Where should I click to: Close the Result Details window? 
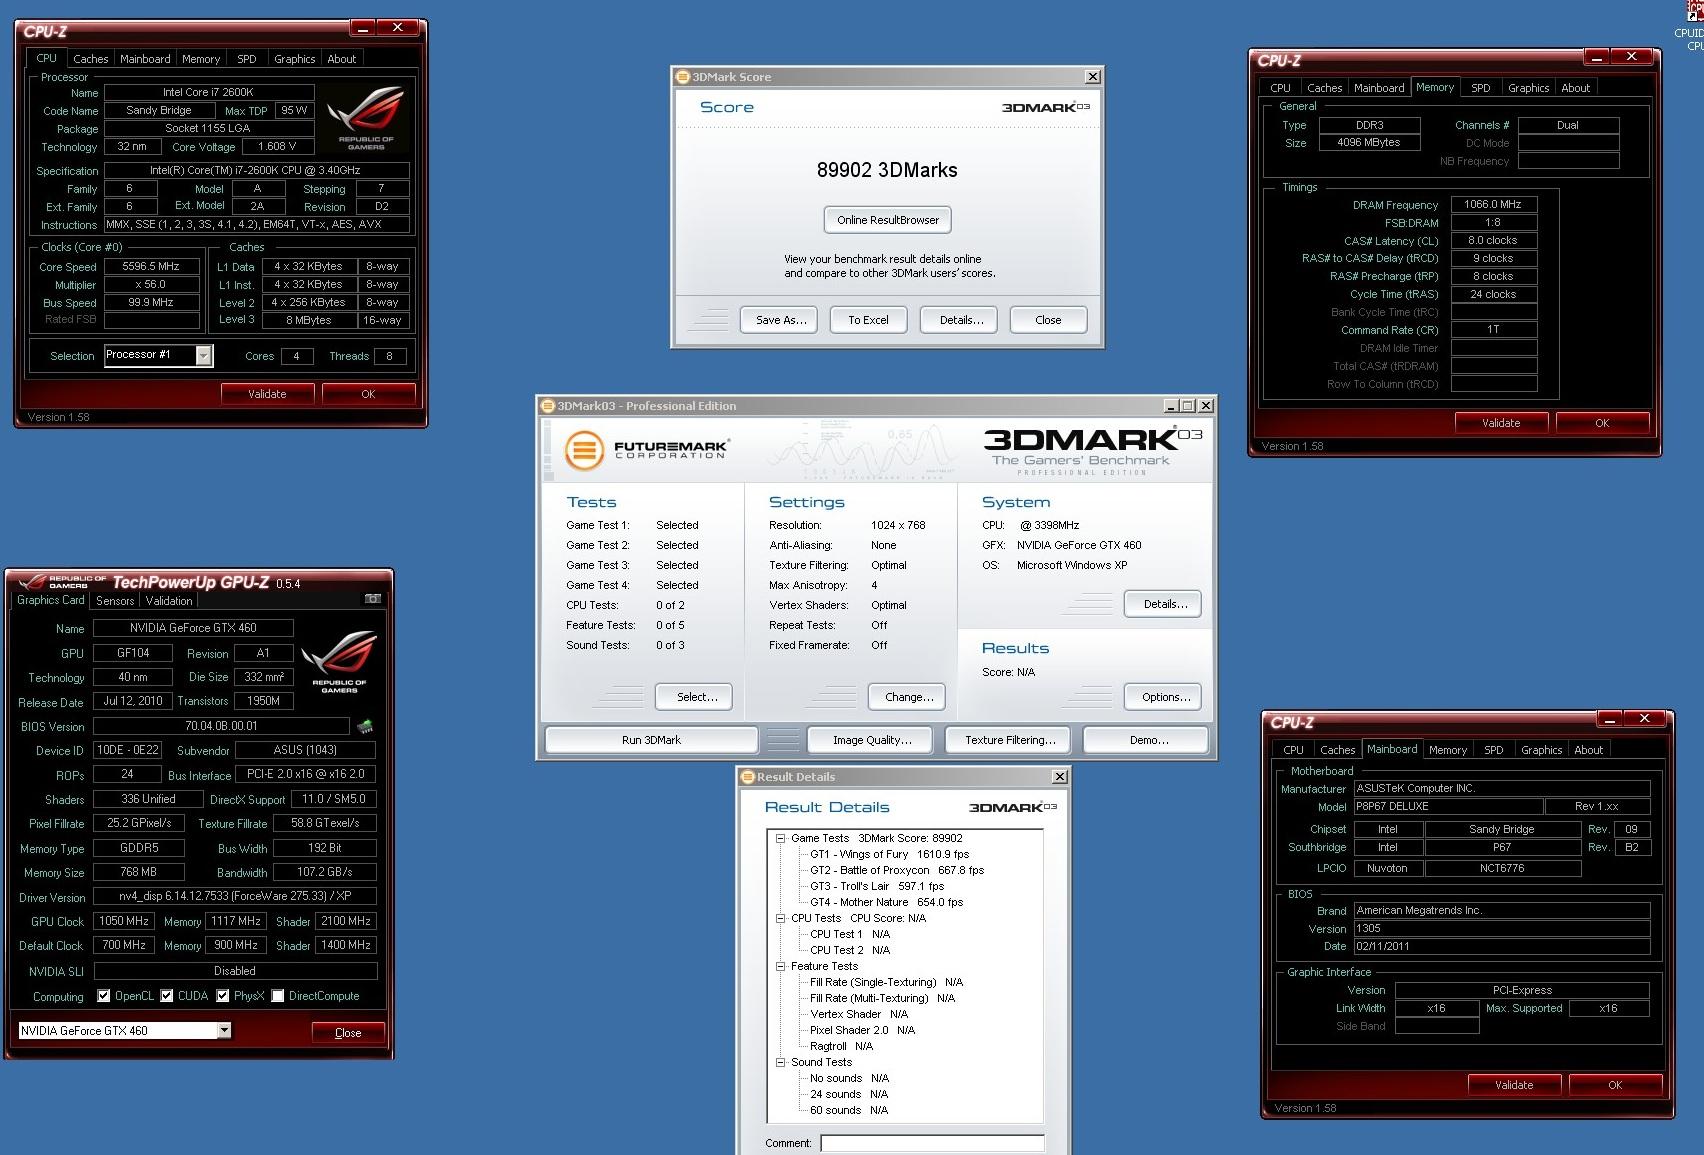pyautogui.click(x=1060, y=777)
